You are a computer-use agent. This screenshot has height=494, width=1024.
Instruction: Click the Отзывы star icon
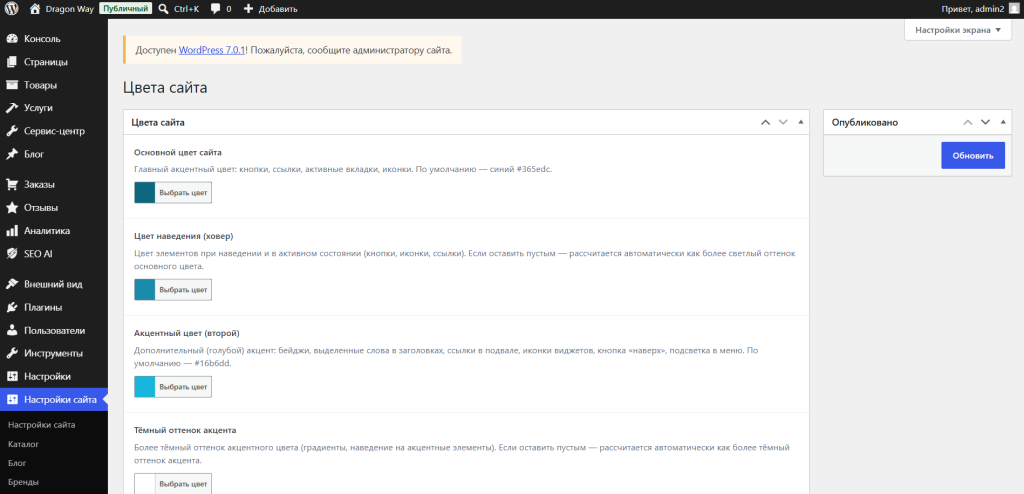coord(12,208)
